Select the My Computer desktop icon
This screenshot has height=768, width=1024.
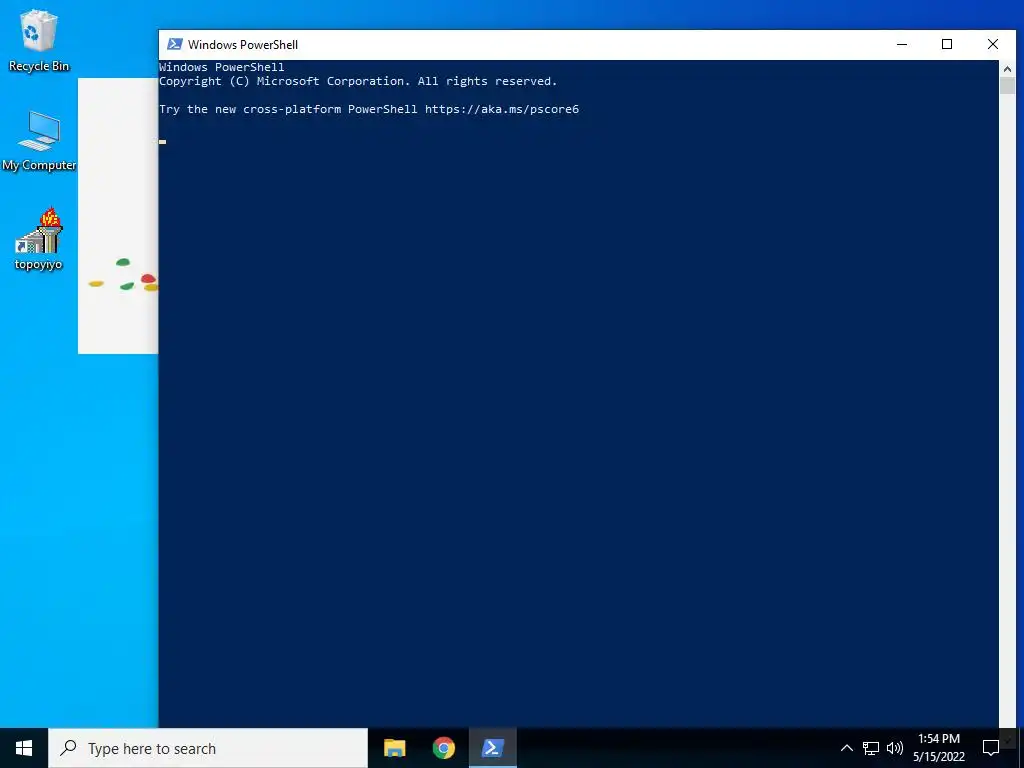point(39,141)
